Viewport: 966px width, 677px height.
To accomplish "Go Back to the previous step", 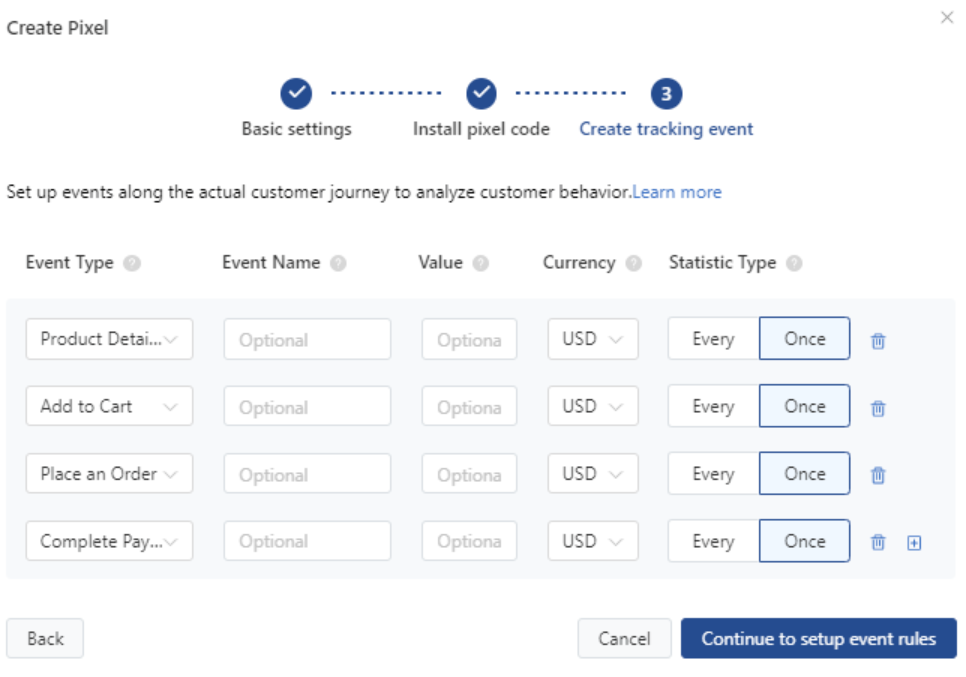I will point(45,638).
